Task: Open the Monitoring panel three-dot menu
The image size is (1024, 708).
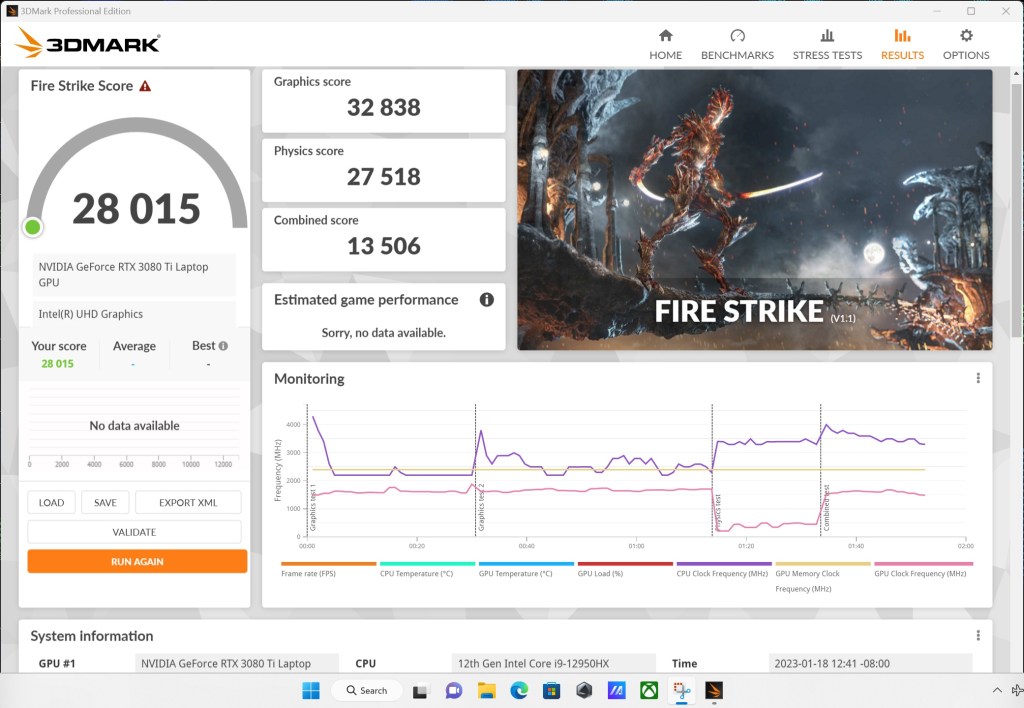Action: pyautogui.click(x=977, y=378)
